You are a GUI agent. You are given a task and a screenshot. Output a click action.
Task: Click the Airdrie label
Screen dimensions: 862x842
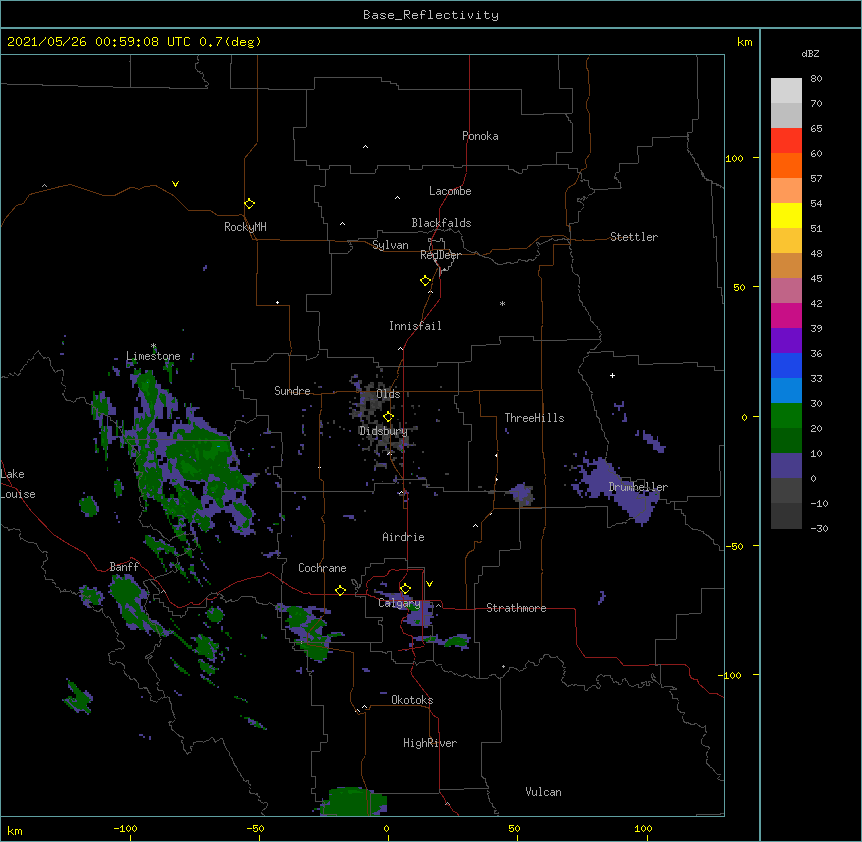[x=404, y=537]
